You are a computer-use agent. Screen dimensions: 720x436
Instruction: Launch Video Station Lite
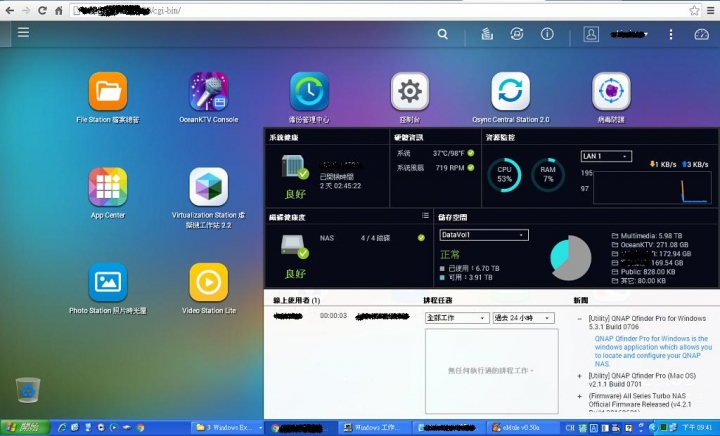pyautogui.click(x=208, y=282)
